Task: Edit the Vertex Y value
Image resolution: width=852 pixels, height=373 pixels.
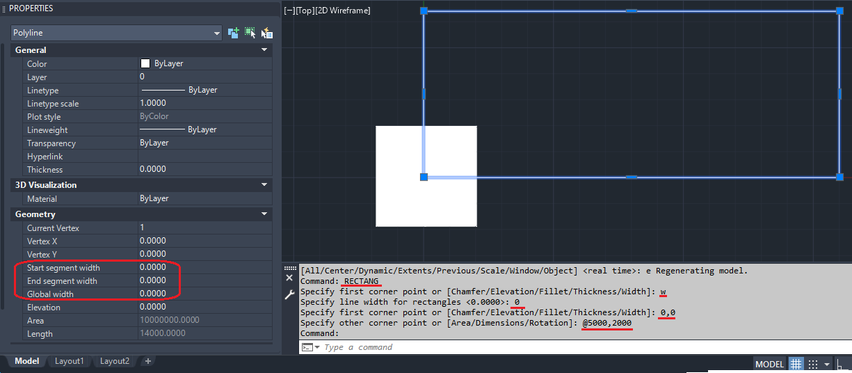Action: [x=205, y=254]
